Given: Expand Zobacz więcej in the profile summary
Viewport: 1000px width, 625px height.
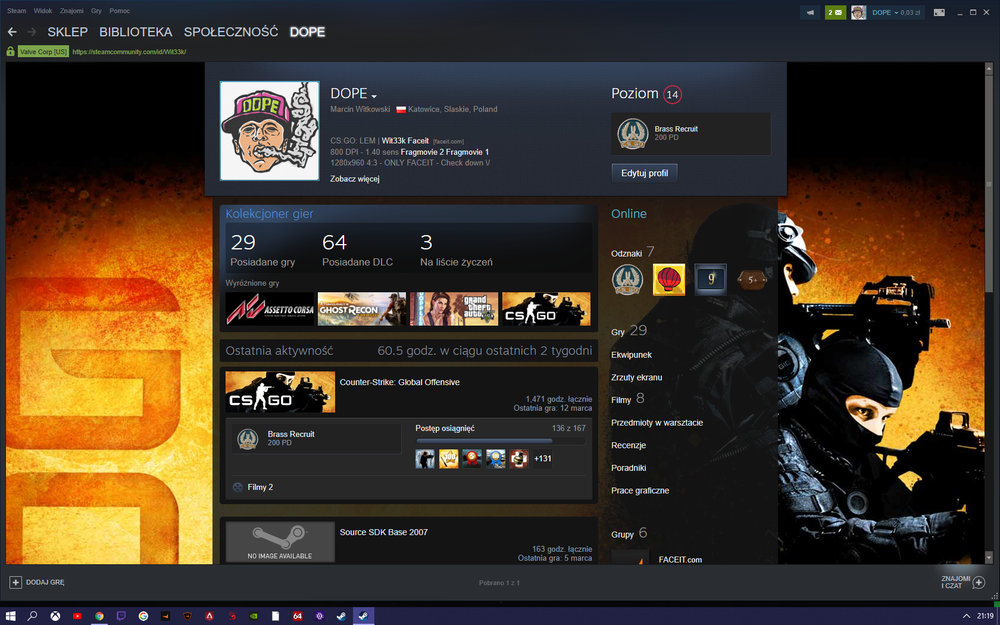Looking at the screenshot, I should [x=355, y=179].
